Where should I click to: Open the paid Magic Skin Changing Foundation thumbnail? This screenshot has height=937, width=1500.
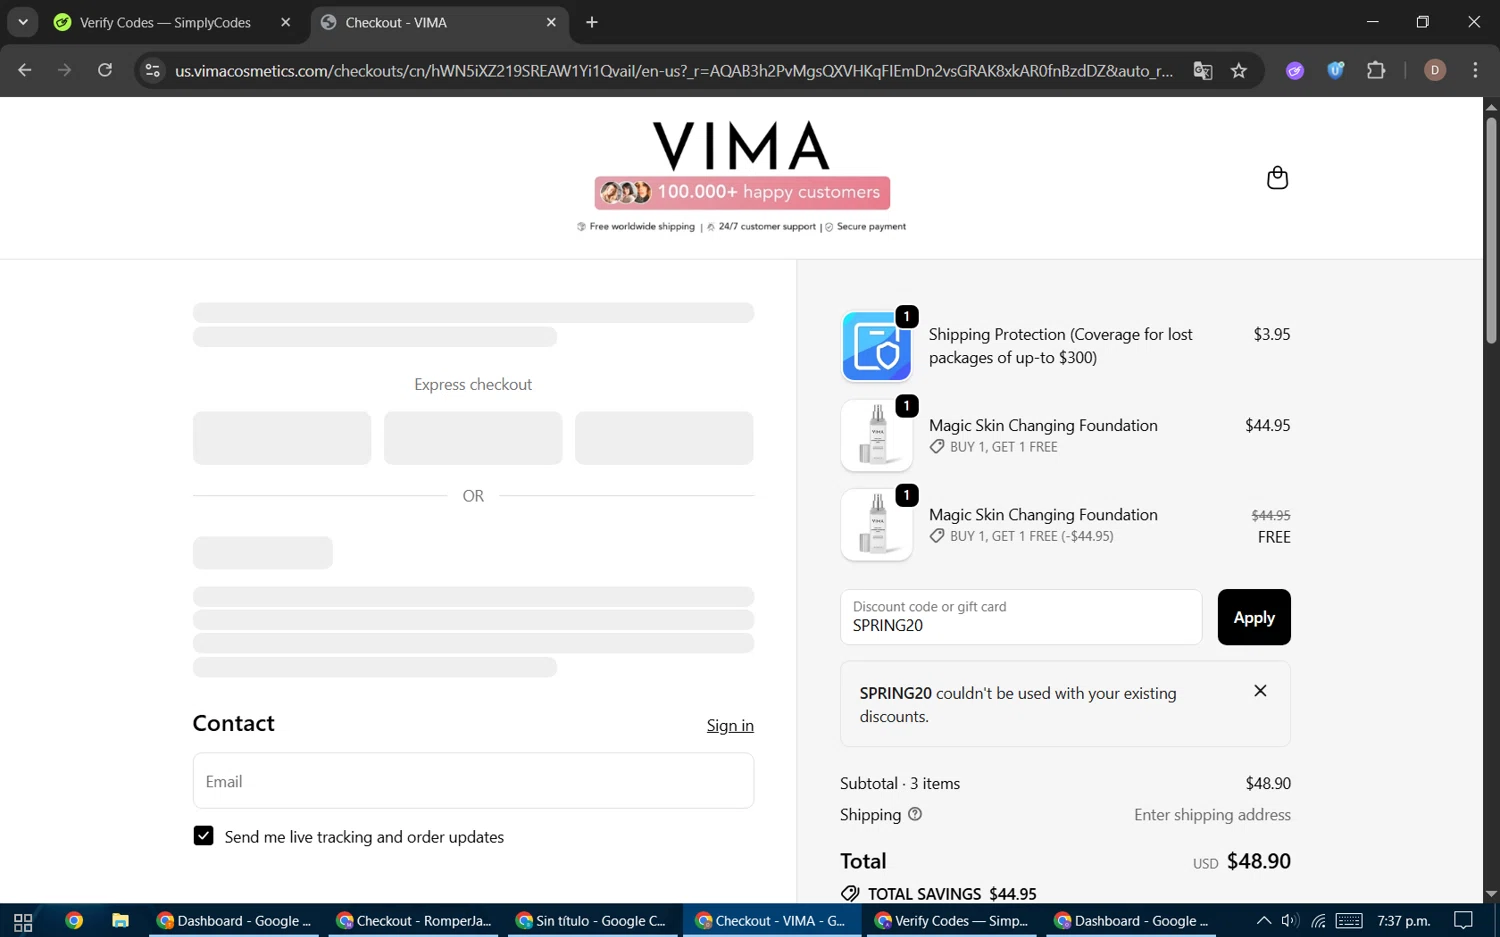point(877,436)
